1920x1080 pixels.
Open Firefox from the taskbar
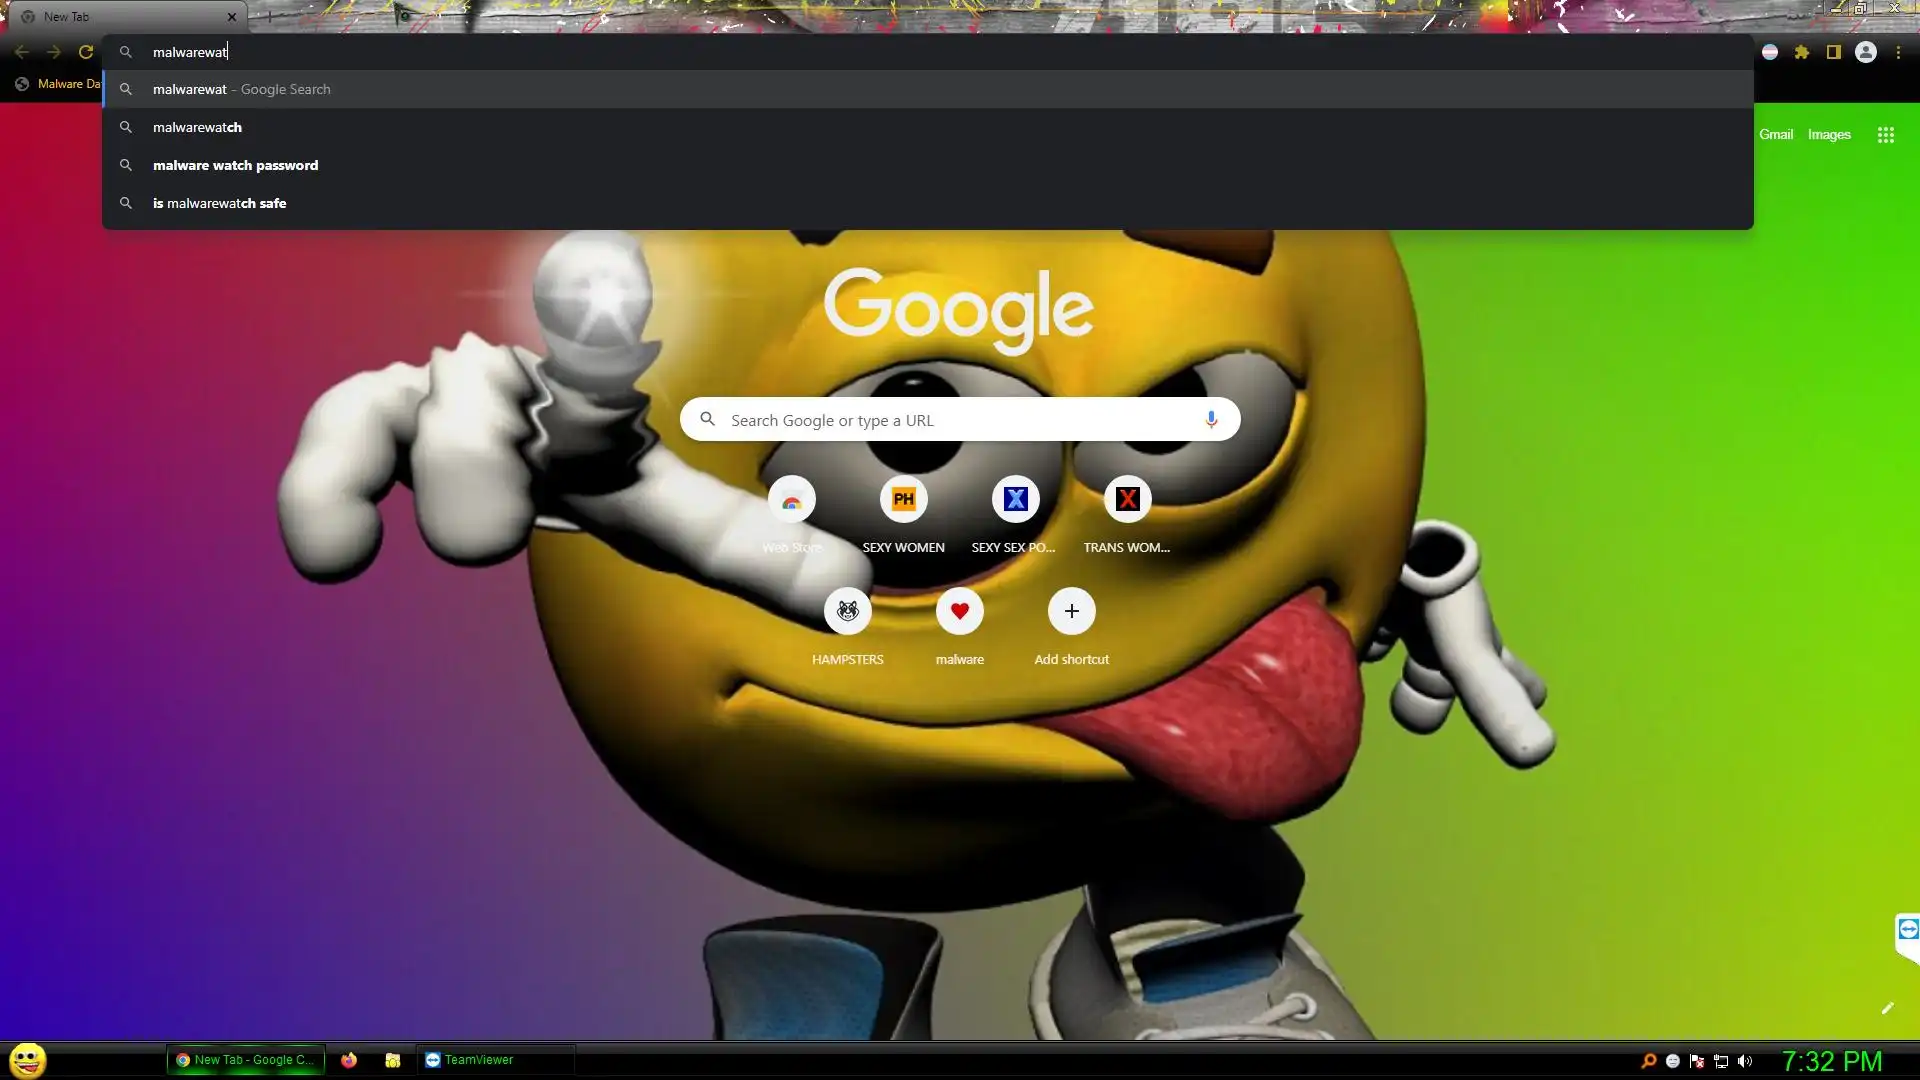click(349, 1060)
